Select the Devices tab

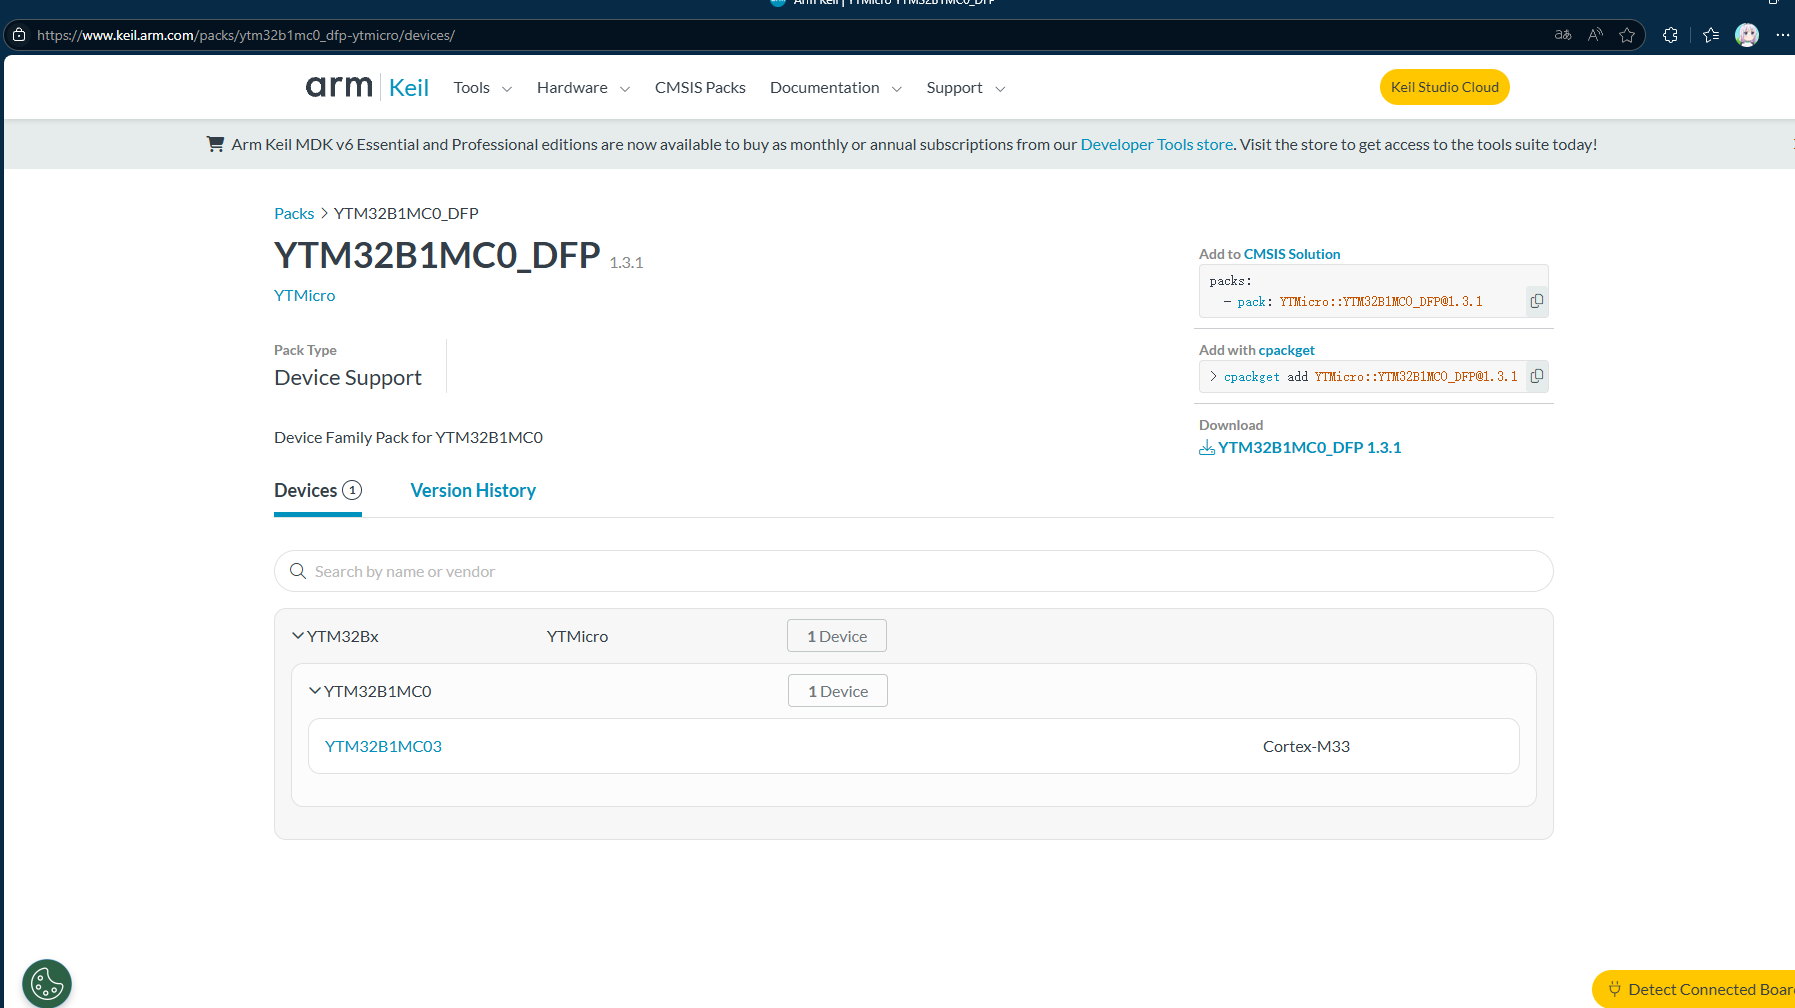coord(318,491)
